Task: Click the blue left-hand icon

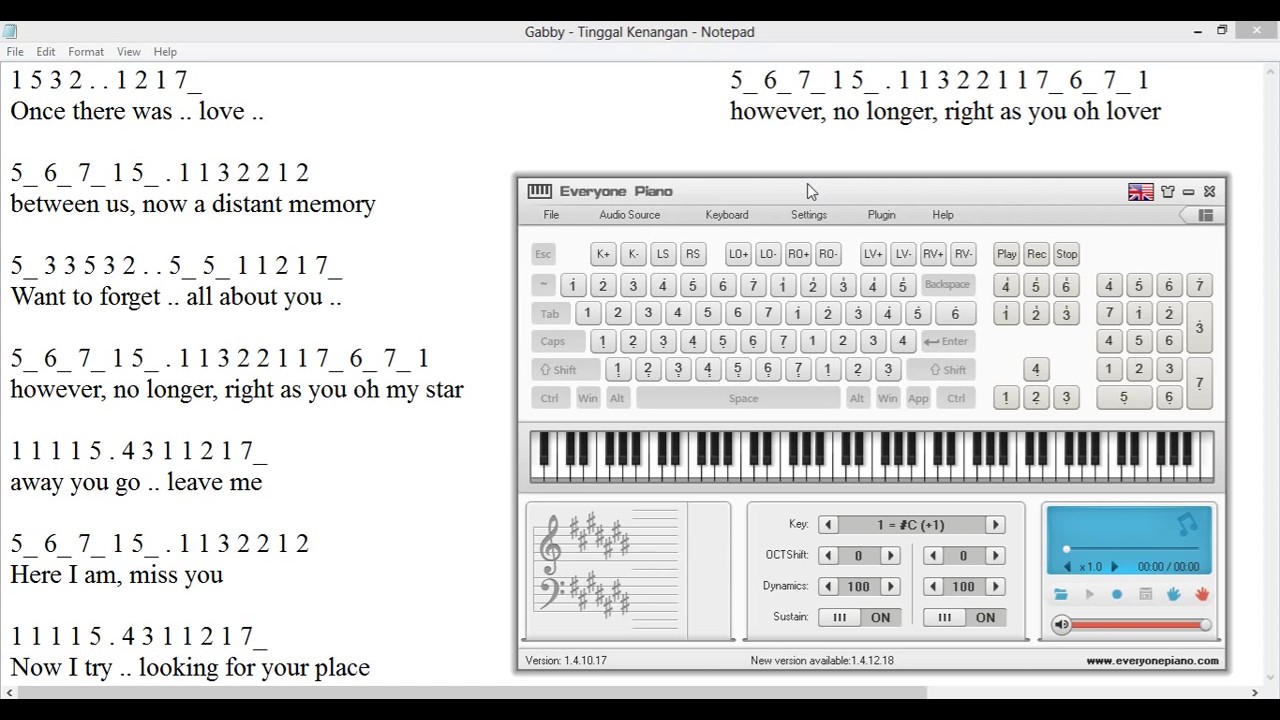Action: point(1174,595)
